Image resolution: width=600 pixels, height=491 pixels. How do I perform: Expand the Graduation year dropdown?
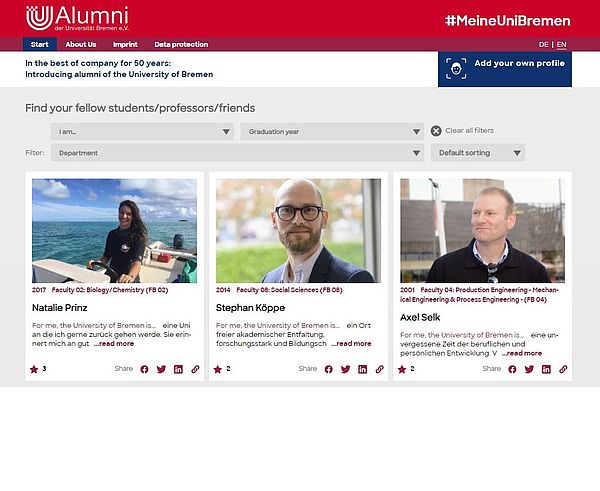point(332,131)
